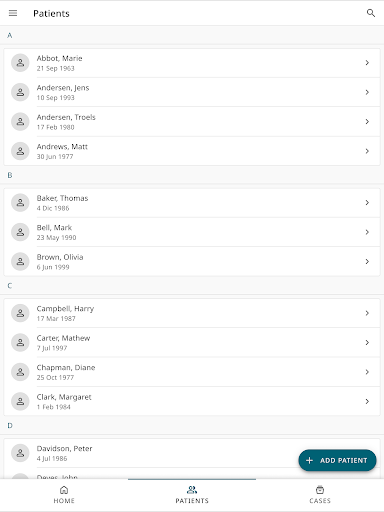Viewport: 384px width, 512px height.
Task: Jump to section header letter B
Action: point(10,175)
